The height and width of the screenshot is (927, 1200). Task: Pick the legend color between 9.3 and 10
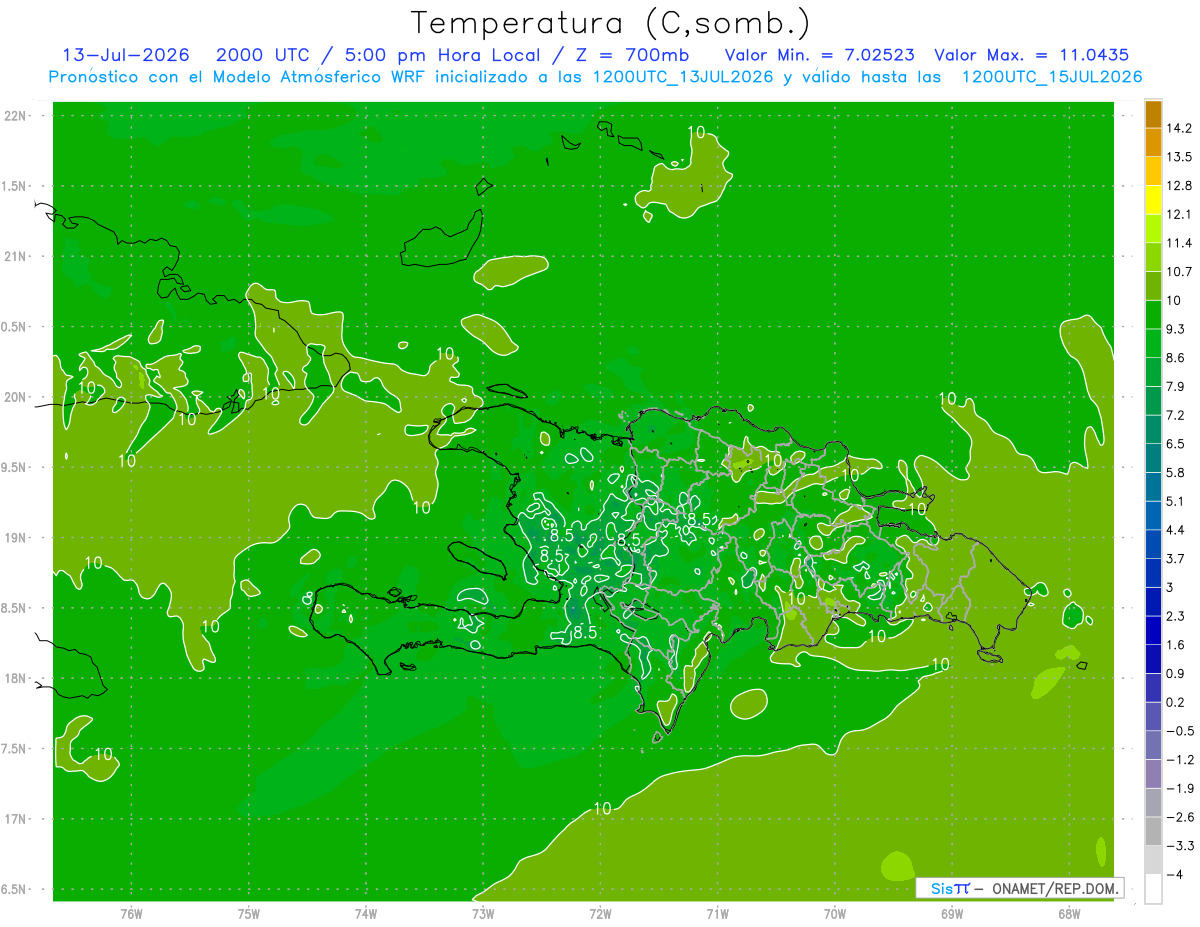(1153, 315)
